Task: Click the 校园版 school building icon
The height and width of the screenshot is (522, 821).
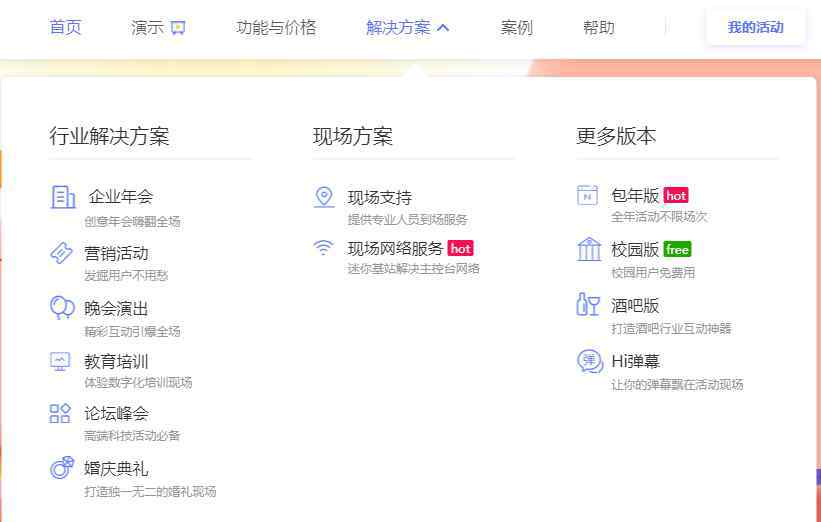Action: click(589, 249)
